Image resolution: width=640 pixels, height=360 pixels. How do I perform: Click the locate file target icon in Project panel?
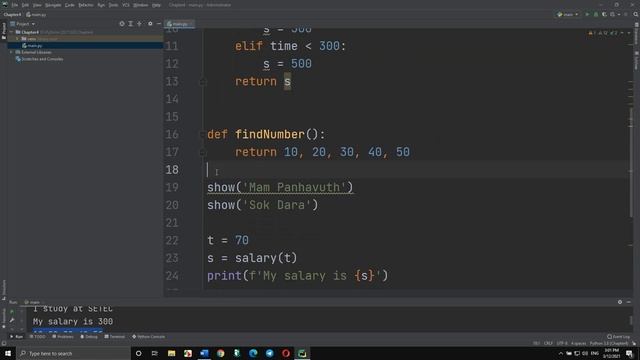pyautogui.click(x=122, y=24)
